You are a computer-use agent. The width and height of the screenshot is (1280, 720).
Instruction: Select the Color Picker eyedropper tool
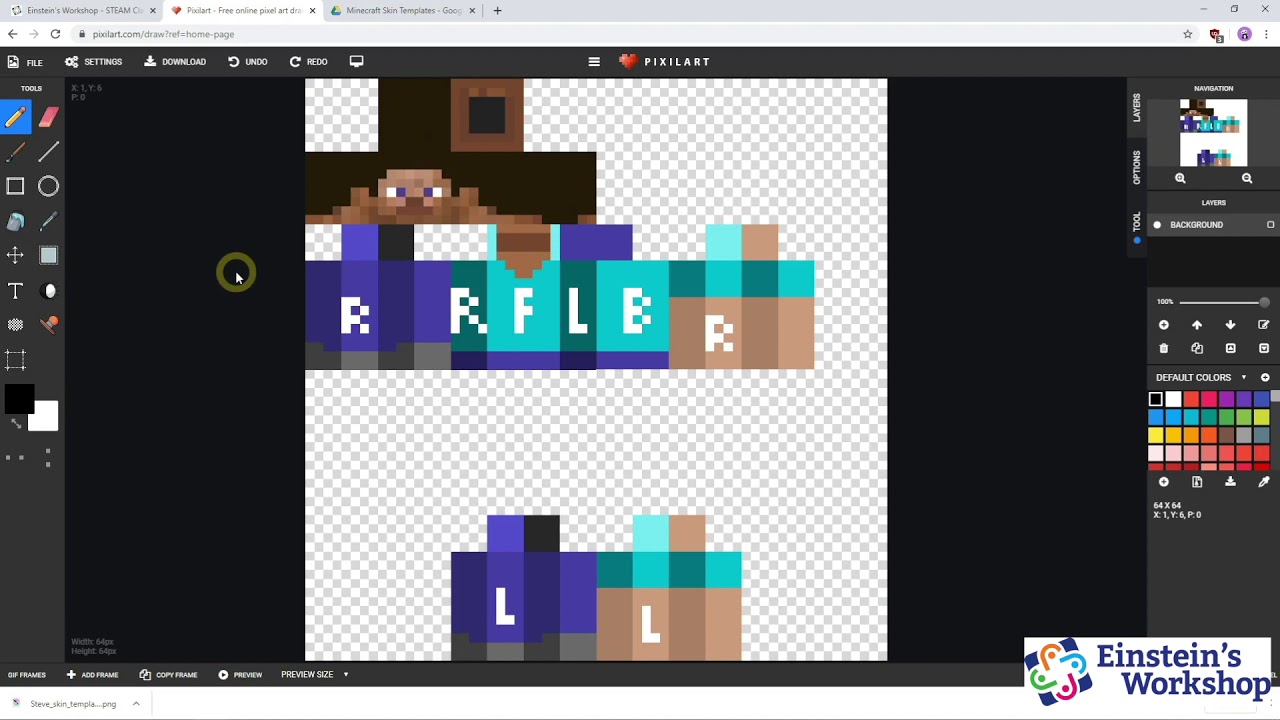click(x=48, y=221)
